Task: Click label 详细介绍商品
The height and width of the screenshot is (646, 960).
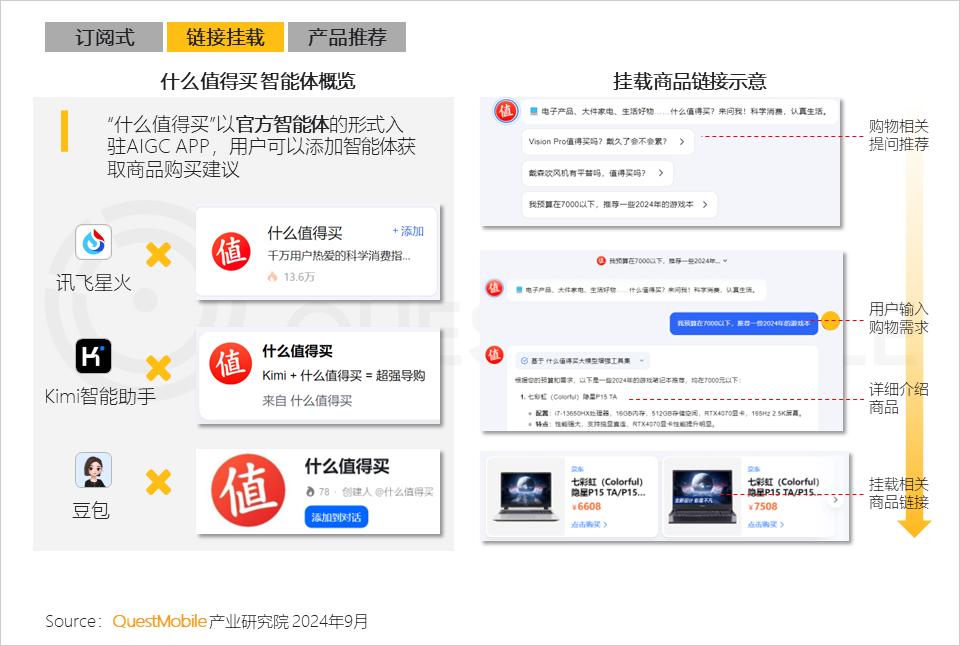Action: coord(898,398)
